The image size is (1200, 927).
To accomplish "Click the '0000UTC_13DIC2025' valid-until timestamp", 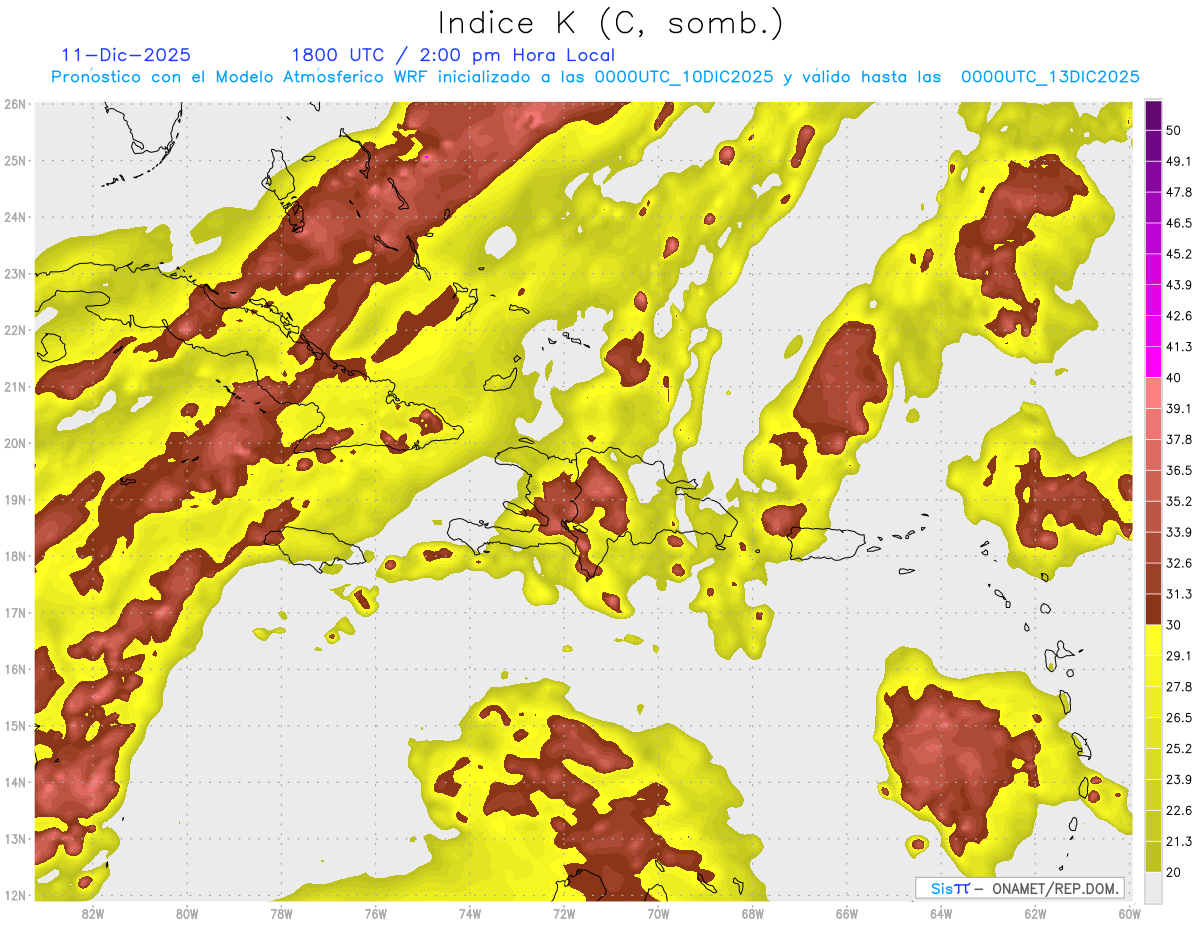I will click(x=1050, y=77).
